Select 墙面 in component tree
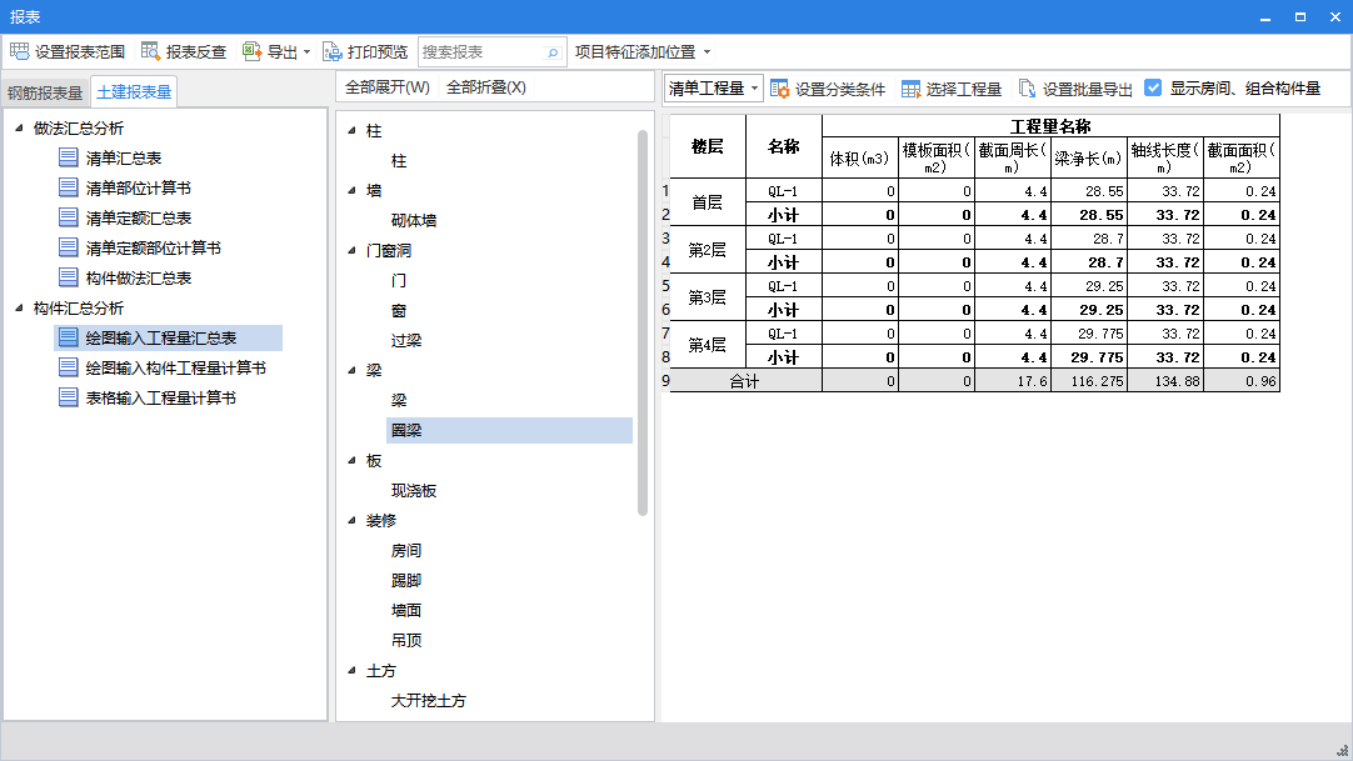This screenshot has height=761, width=1353. [x=406, y=610]
